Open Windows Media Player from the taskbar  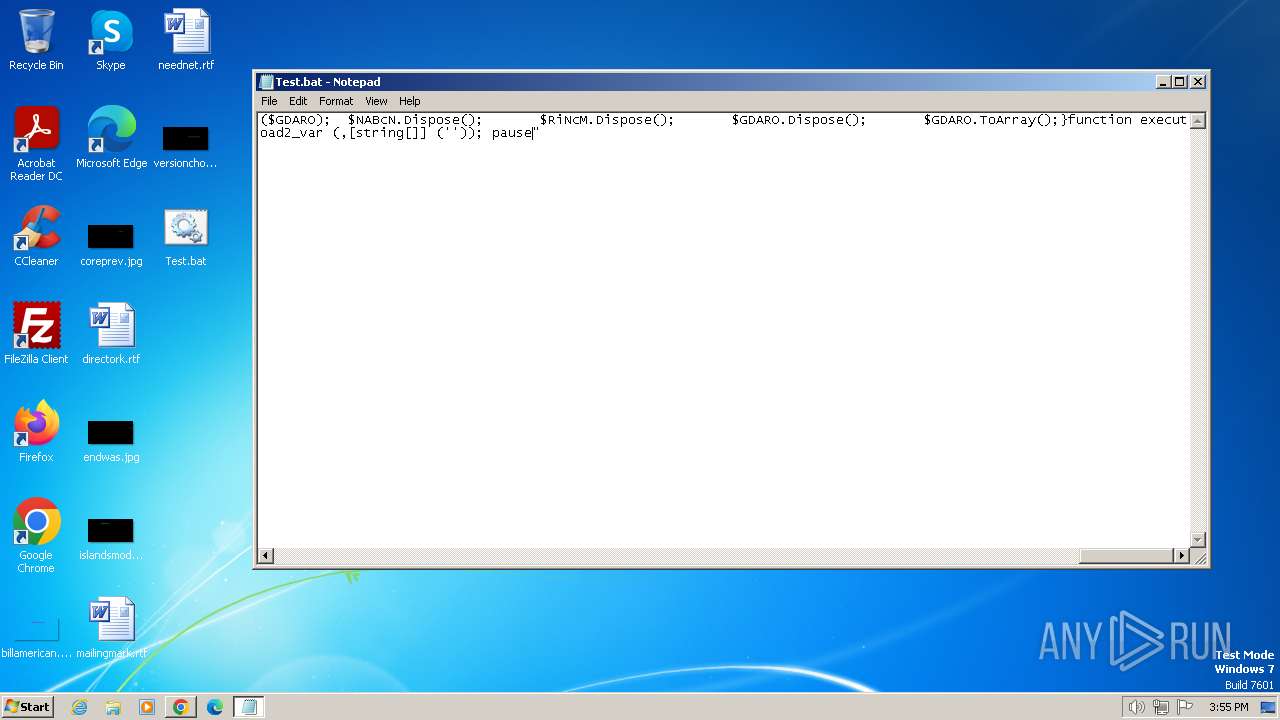pyautogui.click(x=147, y=707)
